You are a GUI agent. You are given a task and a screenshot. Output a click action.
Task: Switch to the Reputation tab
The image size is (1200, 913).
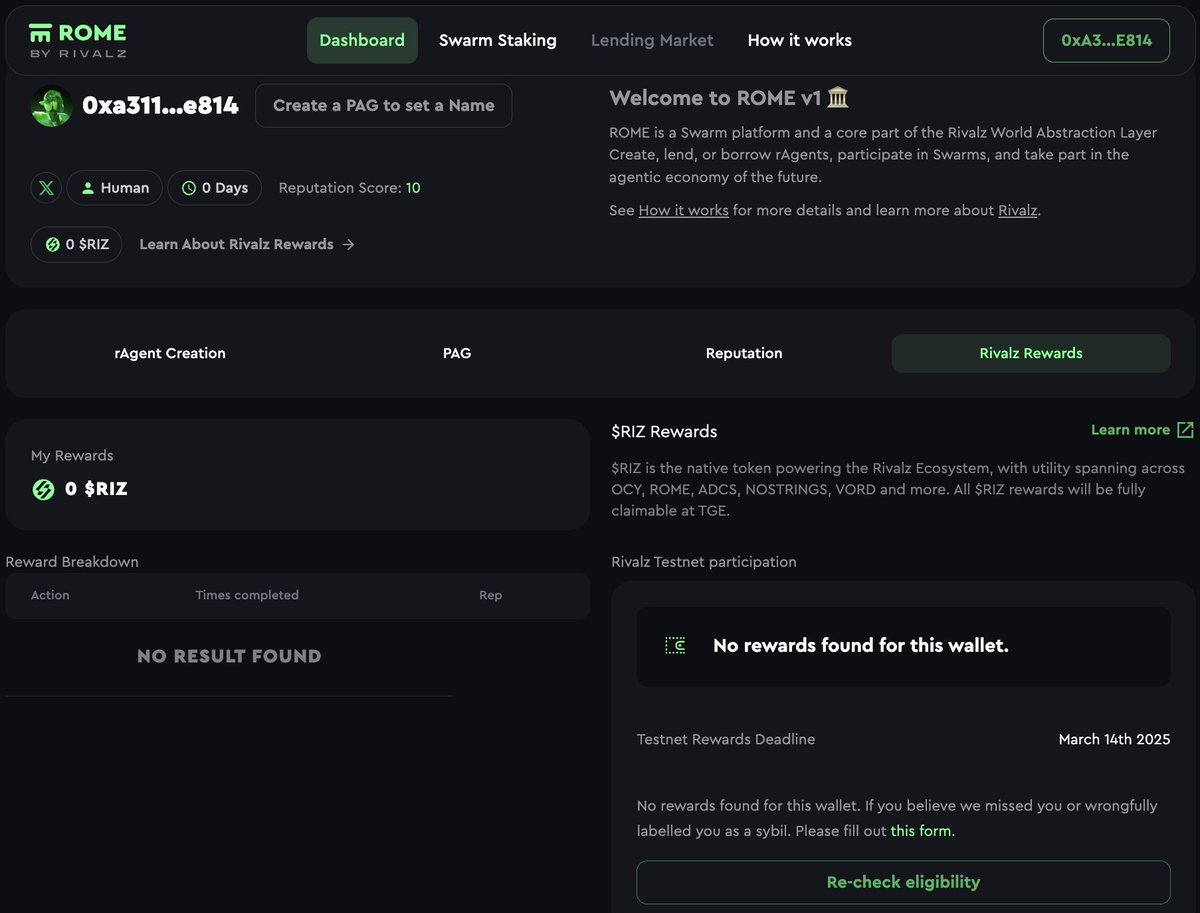coord(744,353)
